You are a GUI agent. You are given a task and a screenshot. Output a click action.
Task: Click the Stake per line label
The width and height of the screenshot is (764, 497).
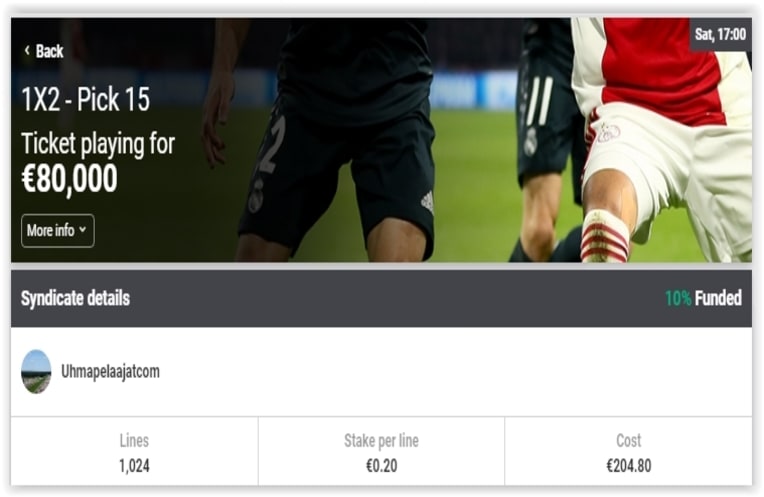click(382, 440)
